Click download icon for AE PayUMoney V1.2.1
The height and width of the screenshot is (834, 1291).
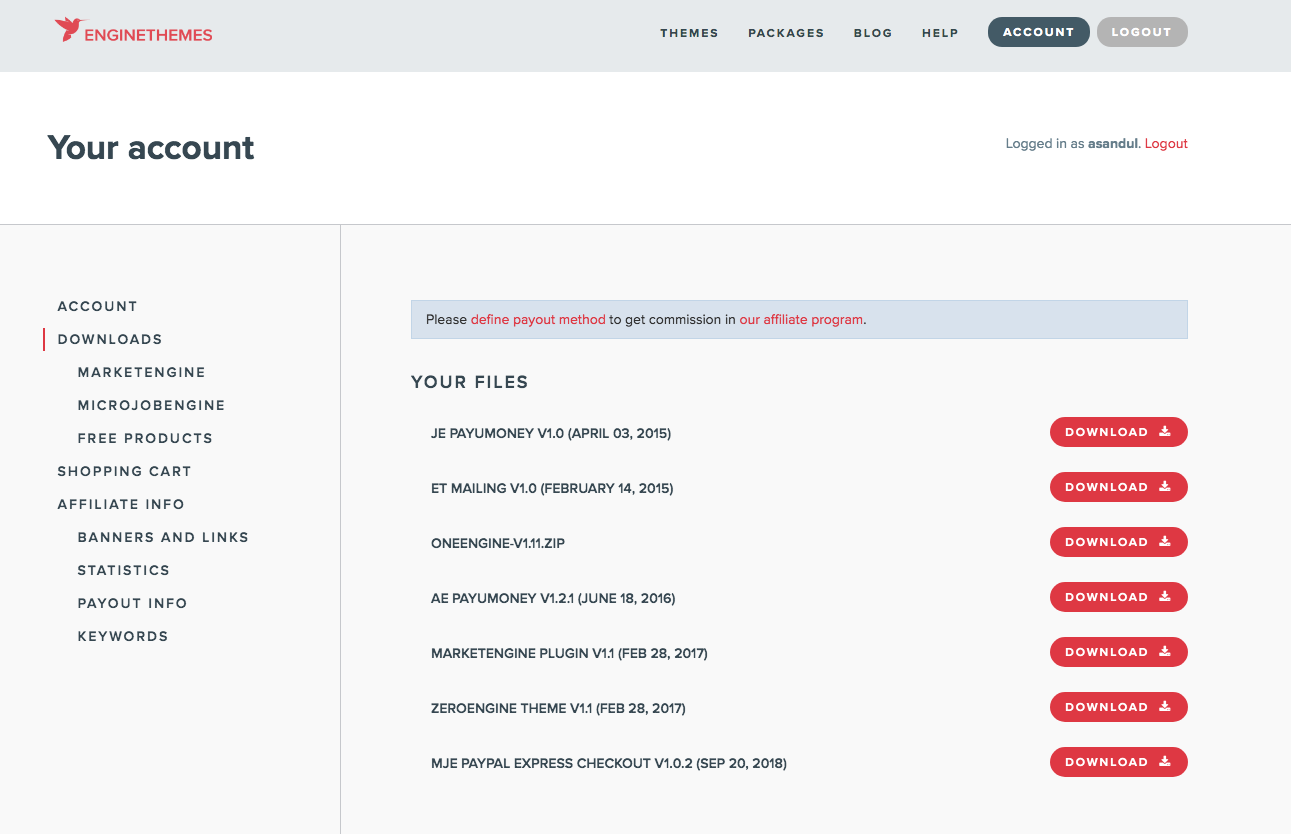click(x=1165, y=597)
